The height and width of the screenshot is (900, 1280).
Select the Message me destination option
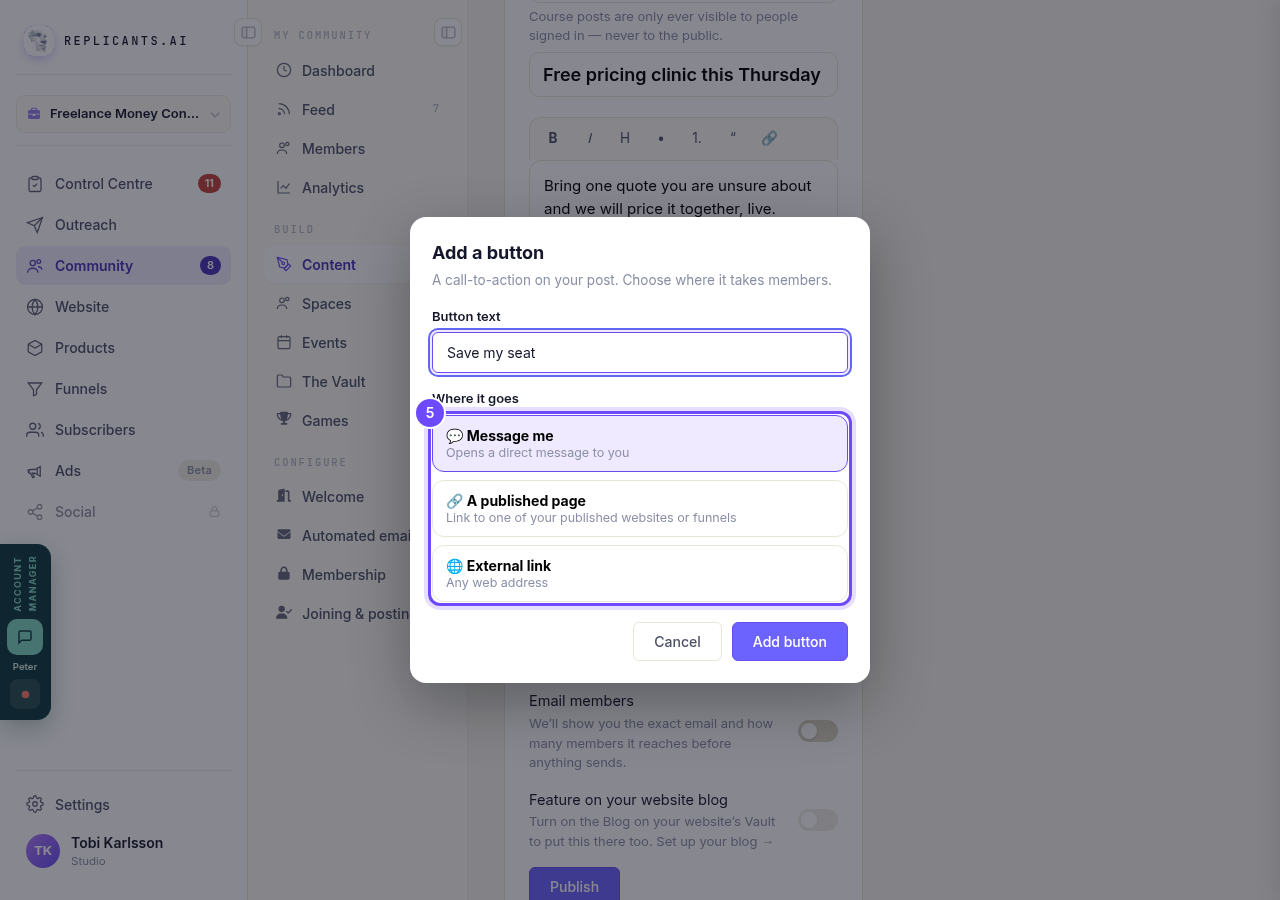(640, 443)
